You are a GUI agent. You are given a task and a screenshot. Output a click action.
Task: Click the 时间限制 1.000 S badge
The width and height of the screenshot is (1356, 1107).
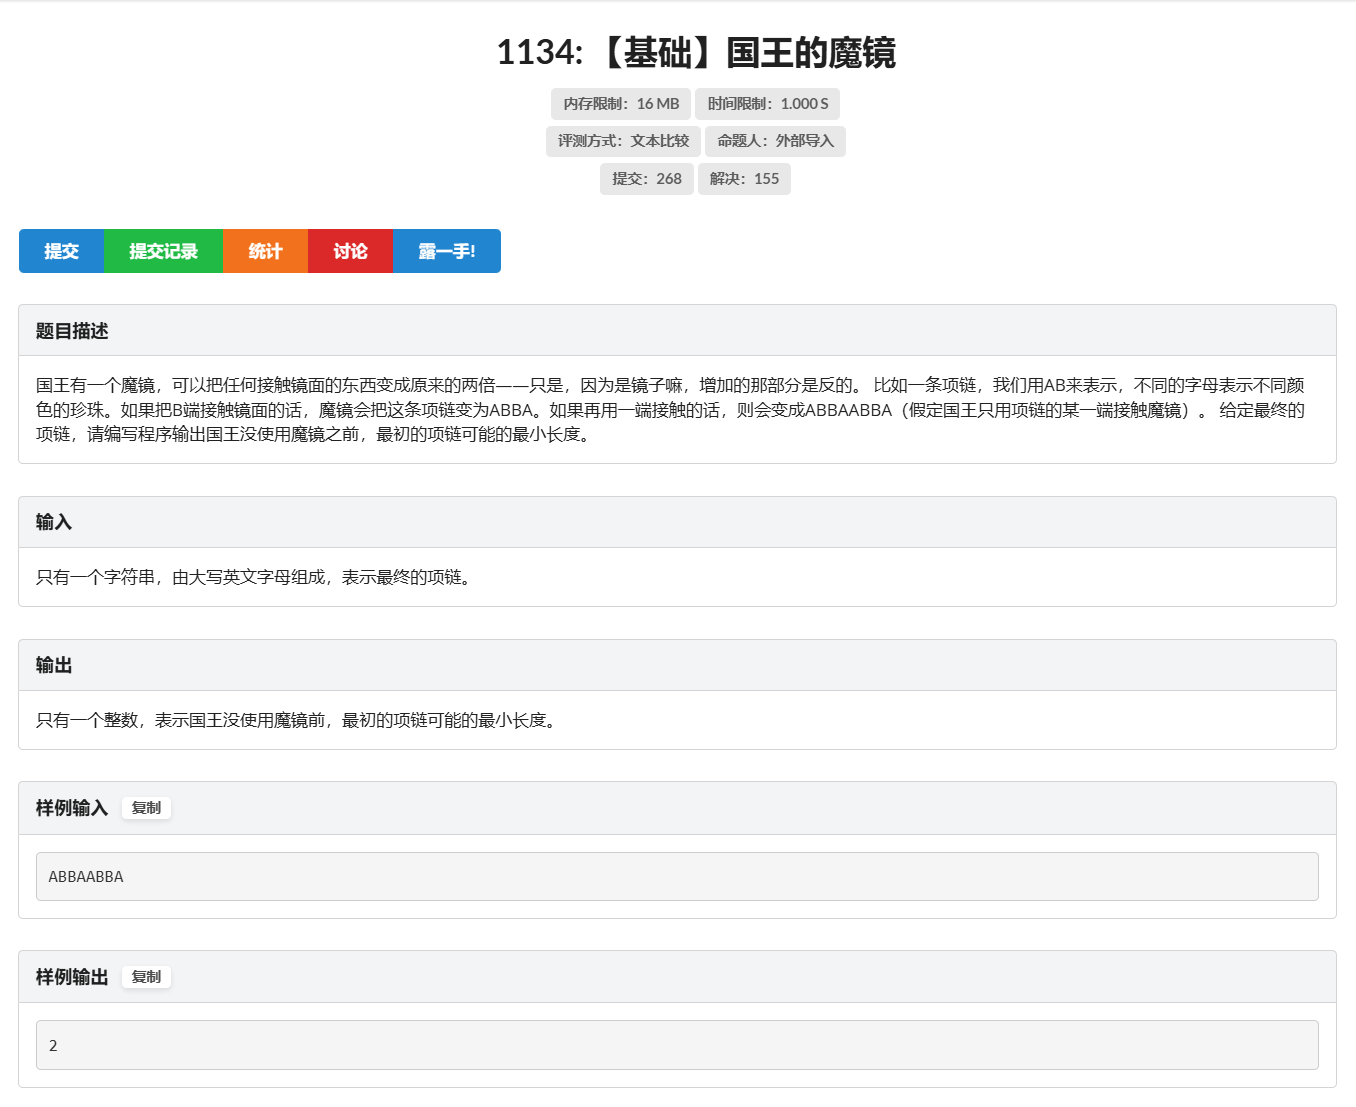(x=767, y=103)
